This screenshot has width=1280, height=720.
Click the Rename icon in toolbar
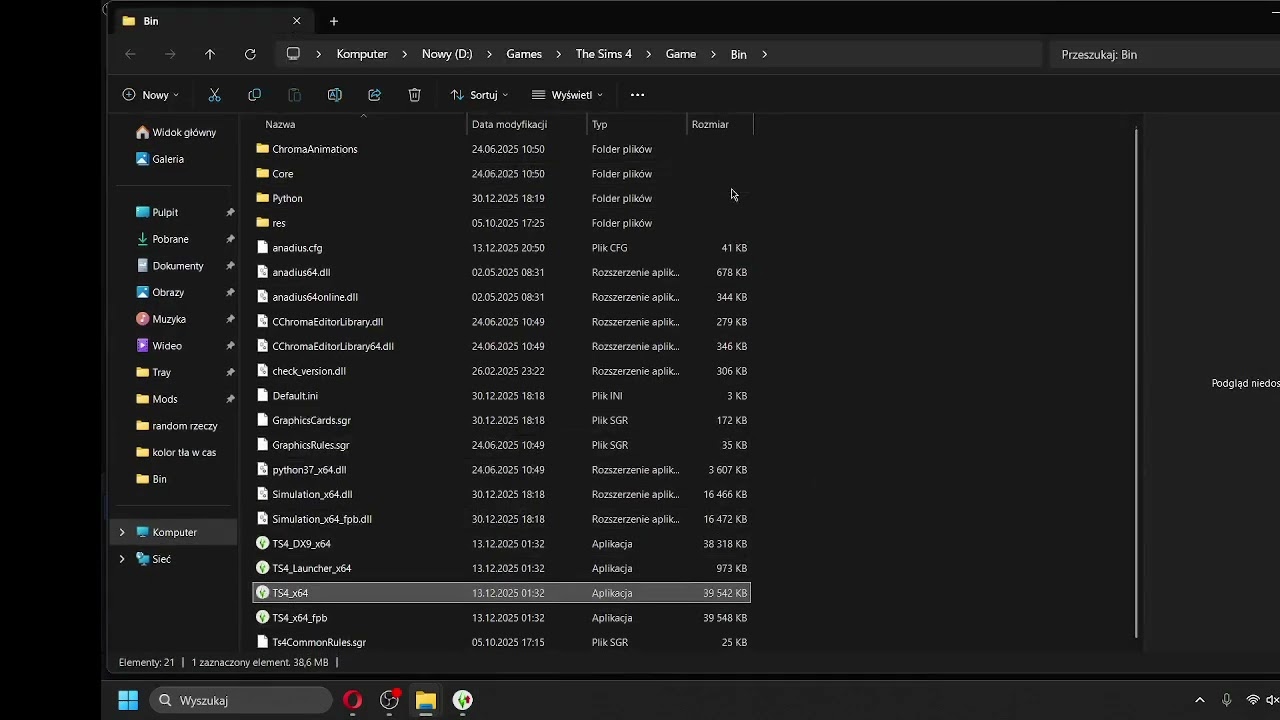point(334,95)
